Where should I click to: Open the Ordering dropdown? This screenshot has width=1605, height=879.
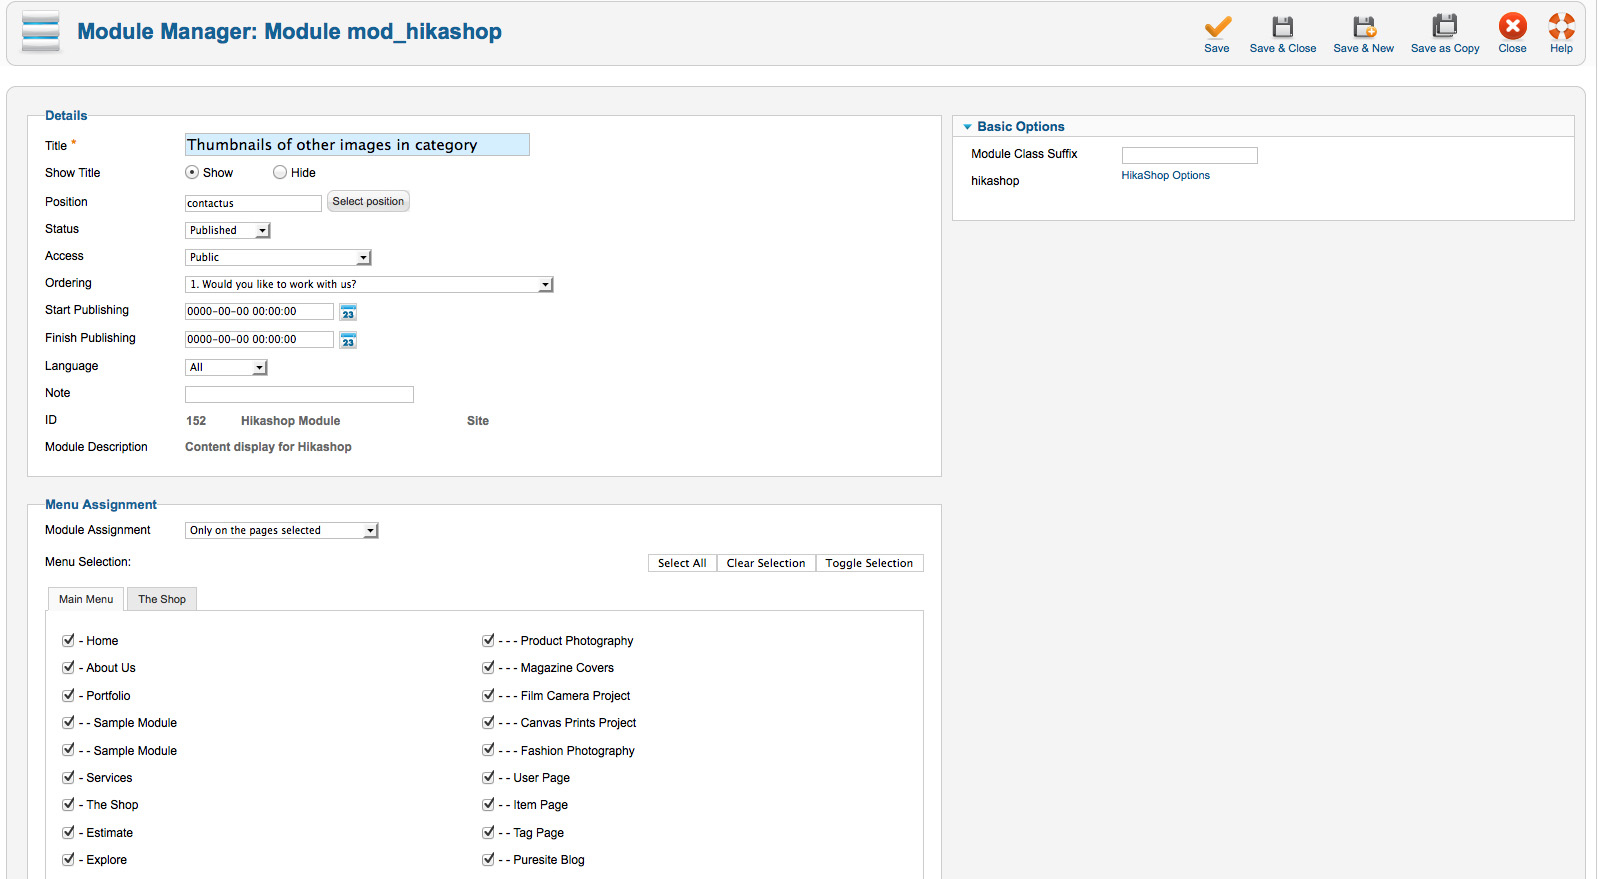click(x=369, y=284)
